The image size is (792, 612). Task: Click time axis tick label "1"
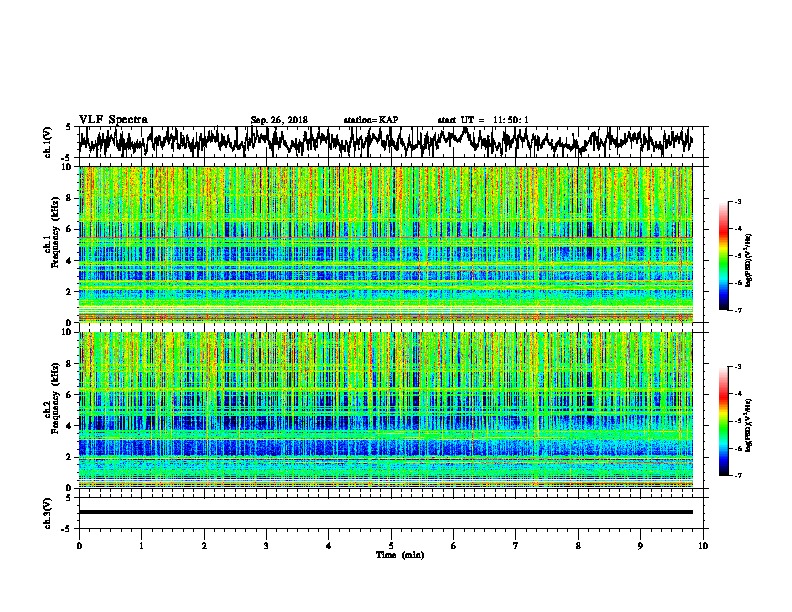(141, 546)
